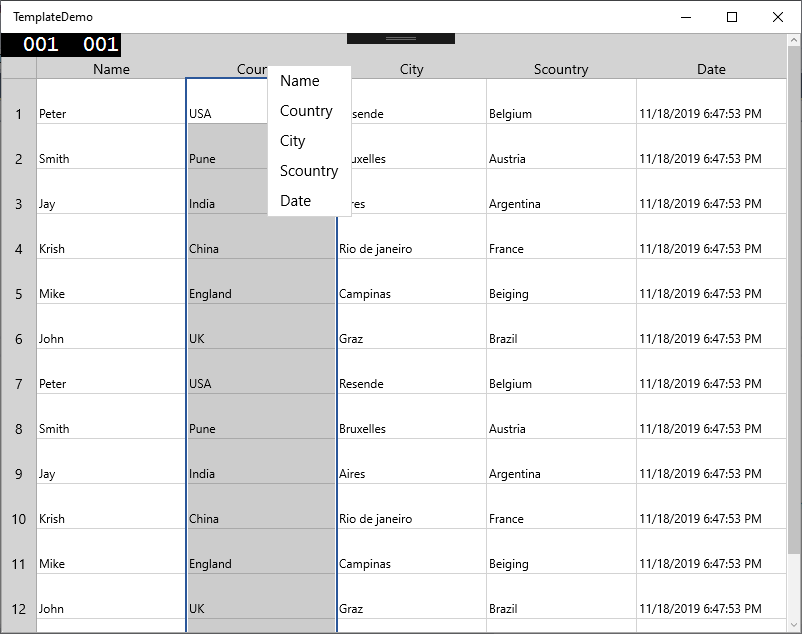Click the right "001" counter display
This screenshot has width=802, height=634.
pos(99,44)
